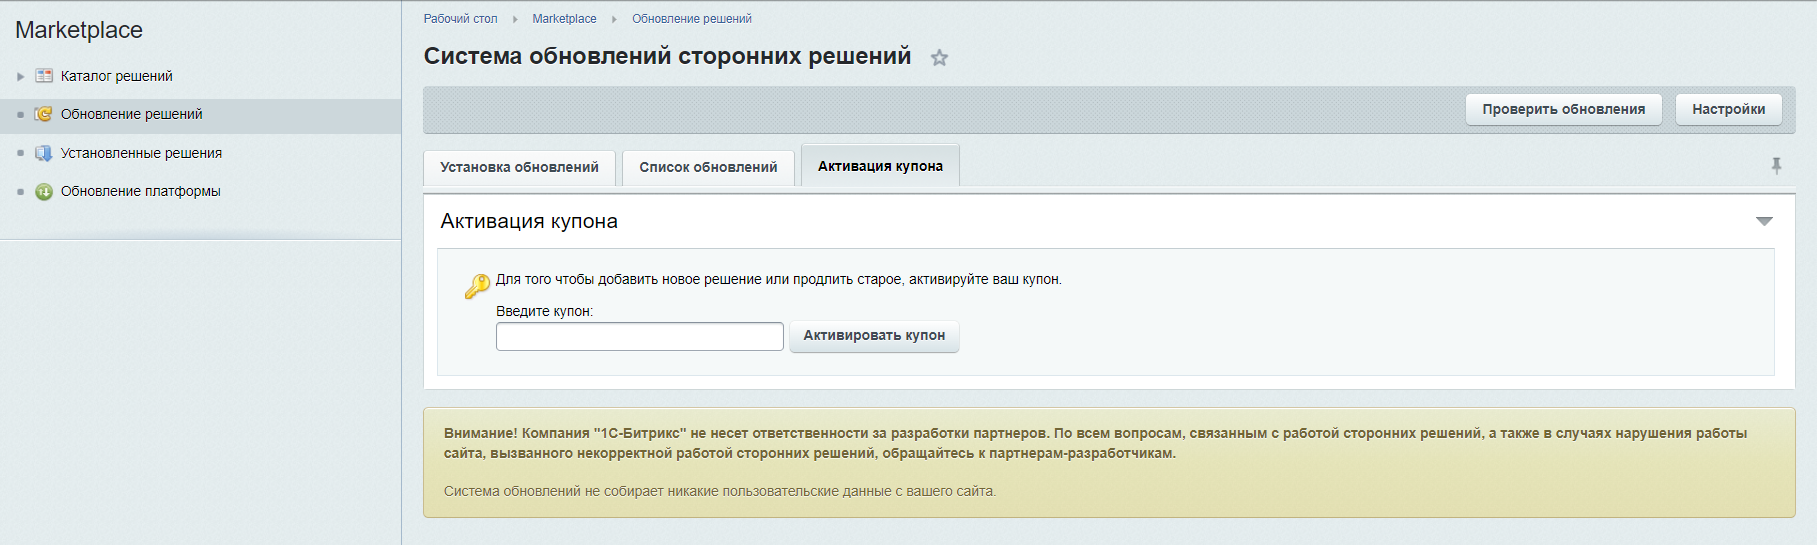Click the Каталог решений catalog icon
This screenshot has width=1817, height=545.
click(44, 76)
